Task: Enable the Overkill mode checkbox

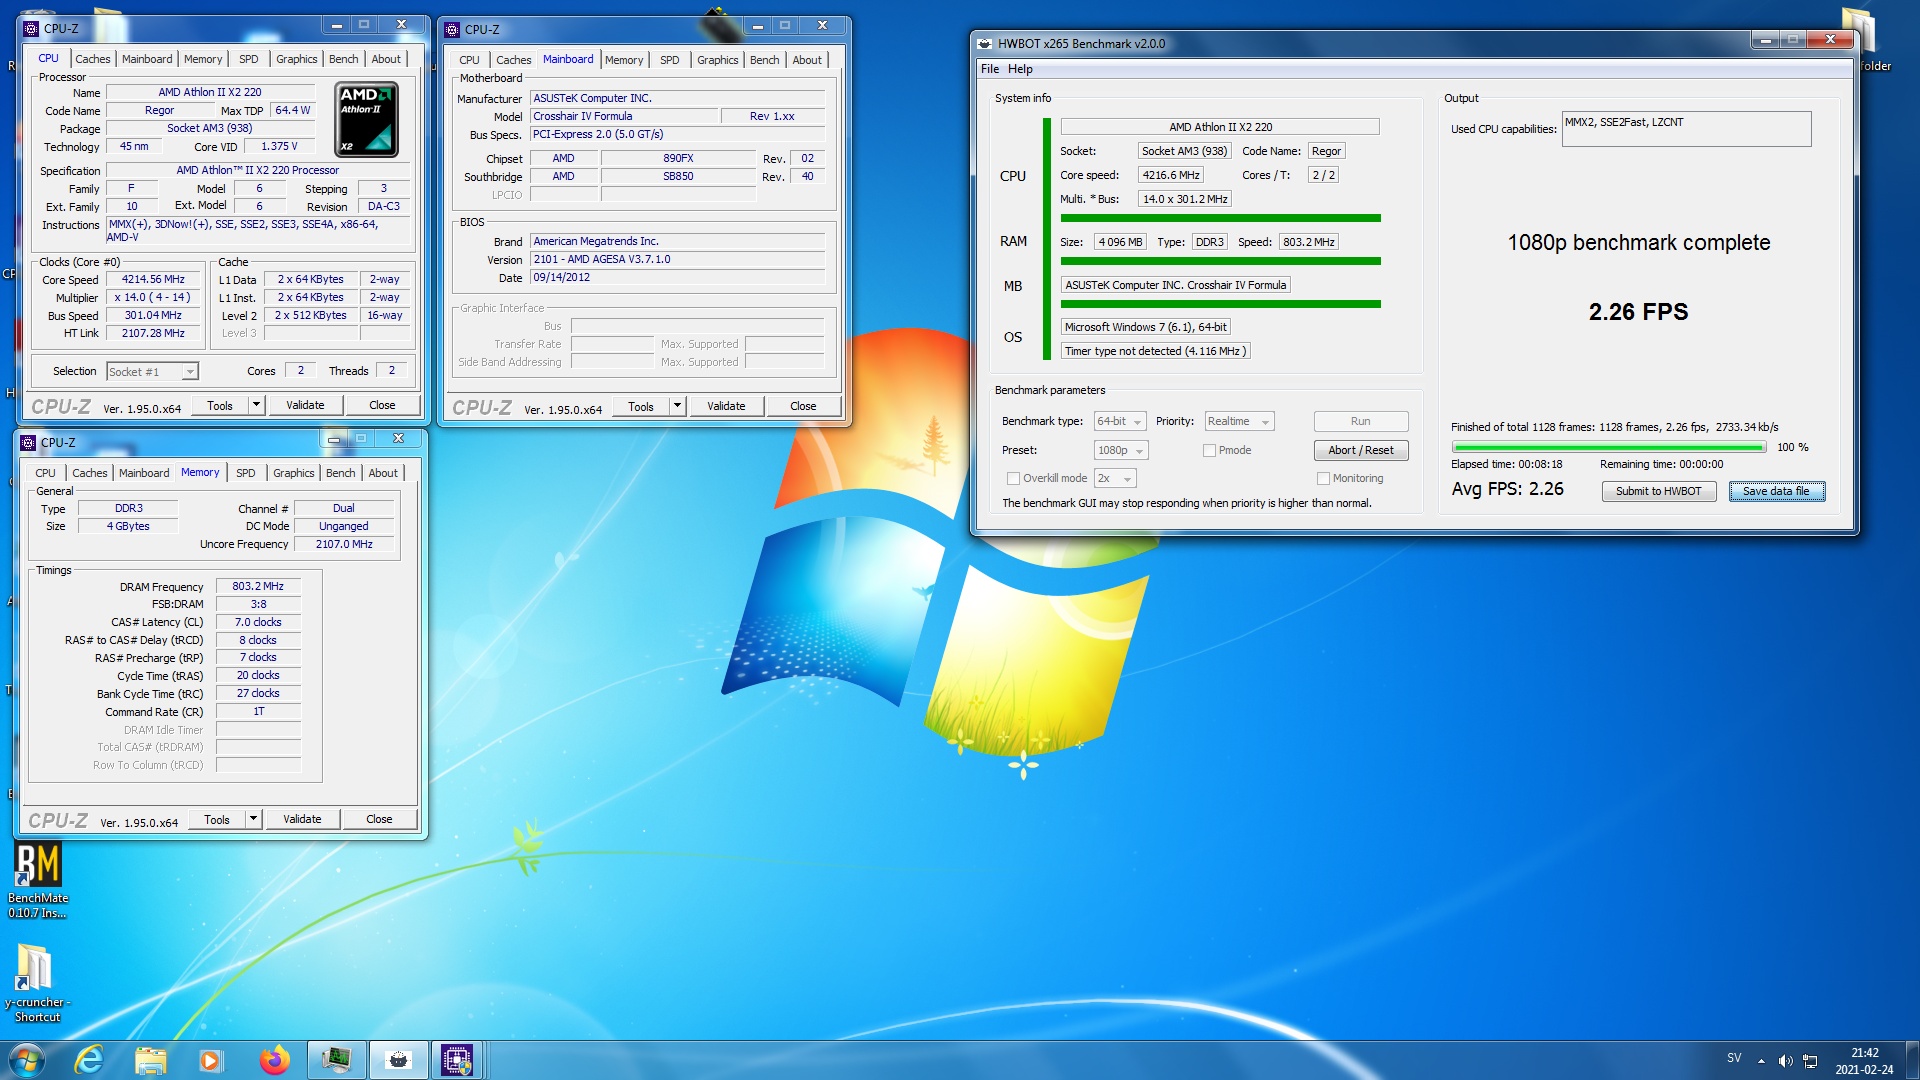Action: [1013, 478]
